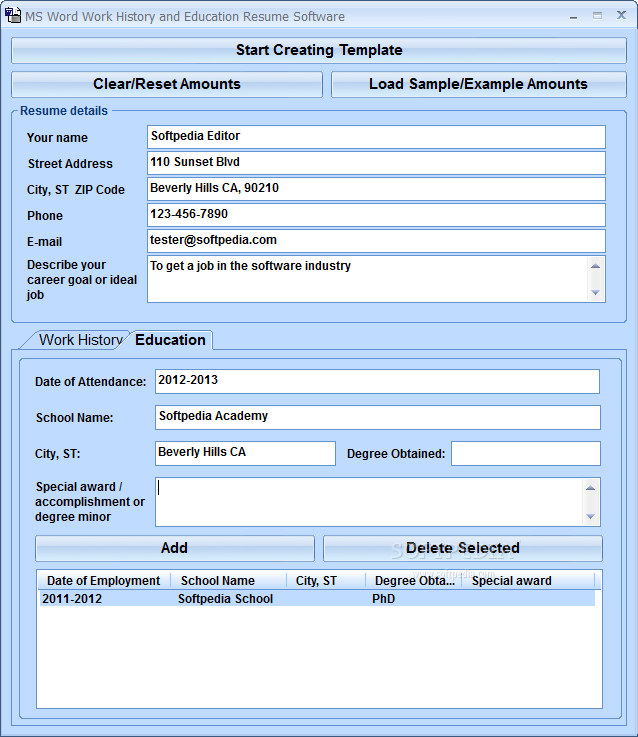Viewport: 638px width, 737px height.
Task: Click Clear/Reset Amounts button
Action: pos(167,84)
